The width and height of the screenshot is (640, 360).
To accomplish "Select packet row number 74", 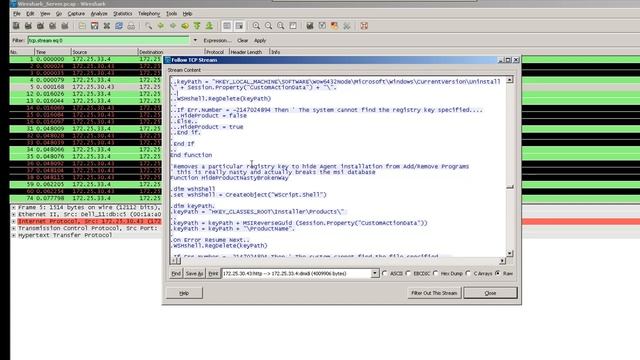I will [x=86, y=198].
